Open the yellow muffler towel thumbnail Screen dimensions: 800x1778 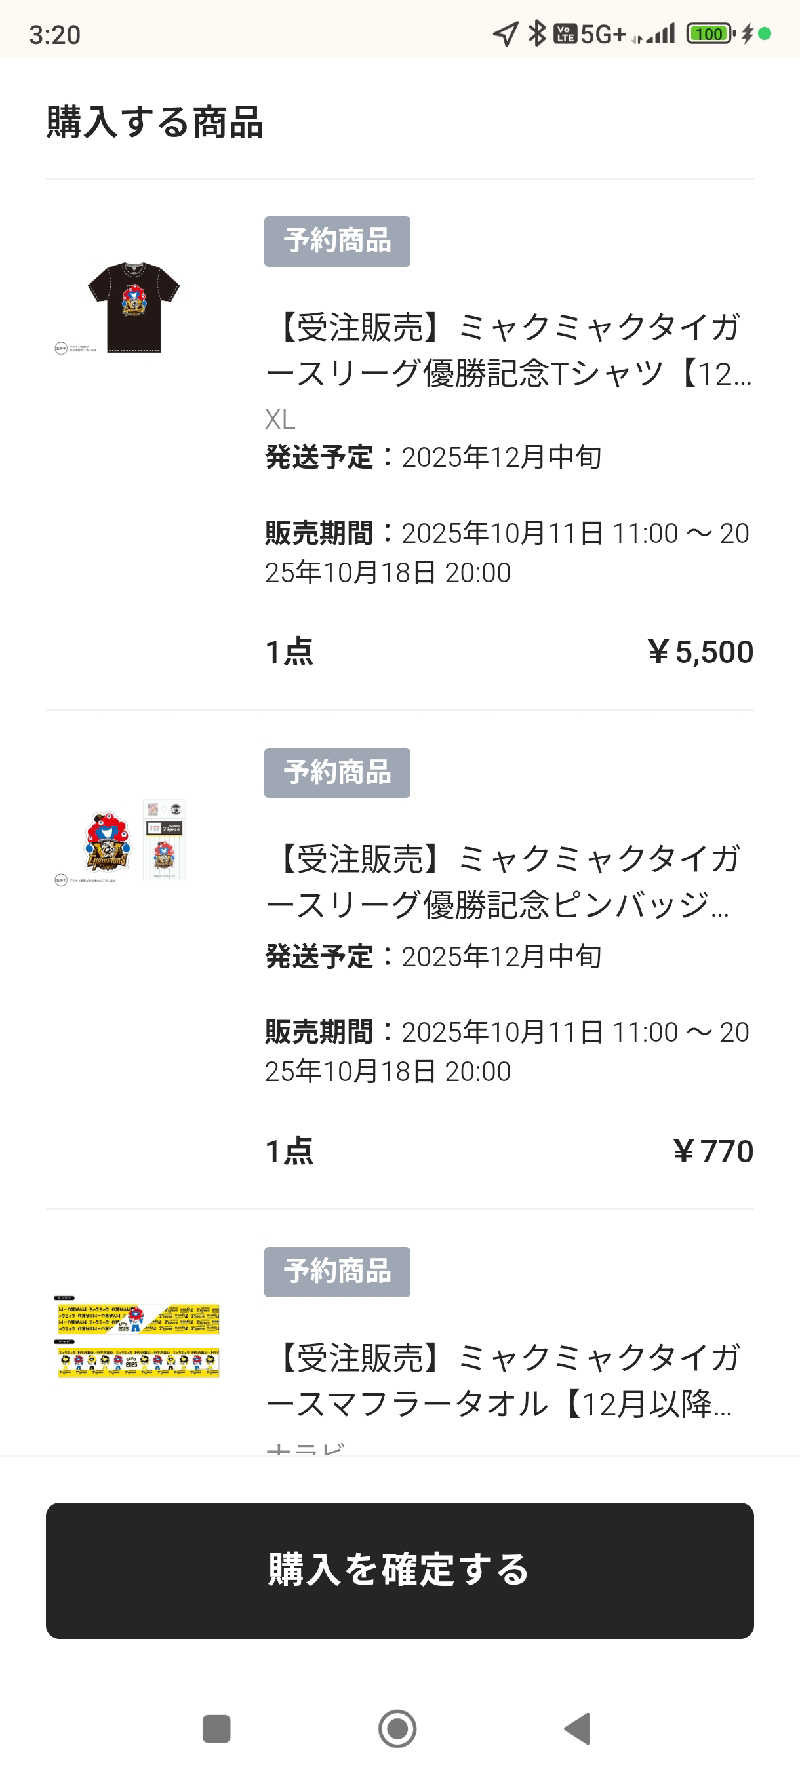pos(137,1338)
